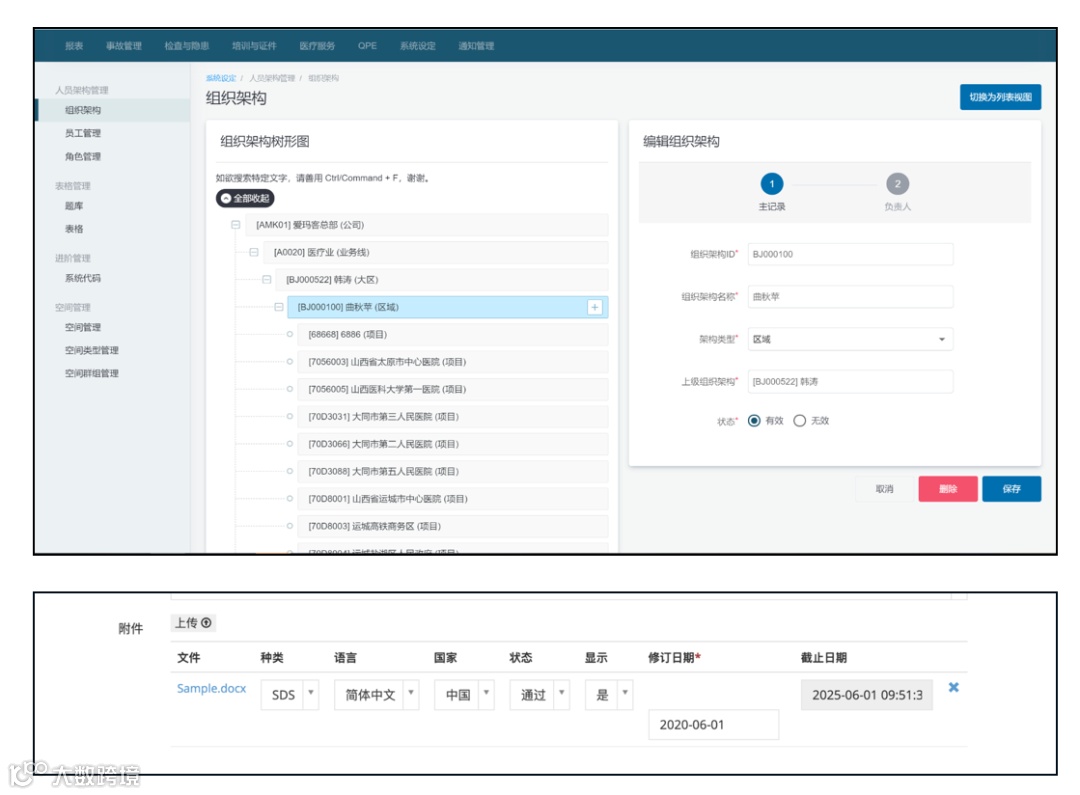Select tree row [A0020] 医疗业 (业务线)
The width and height of the screenshot is (1080, 795).
pyautogui.click(x=436, y=253)
